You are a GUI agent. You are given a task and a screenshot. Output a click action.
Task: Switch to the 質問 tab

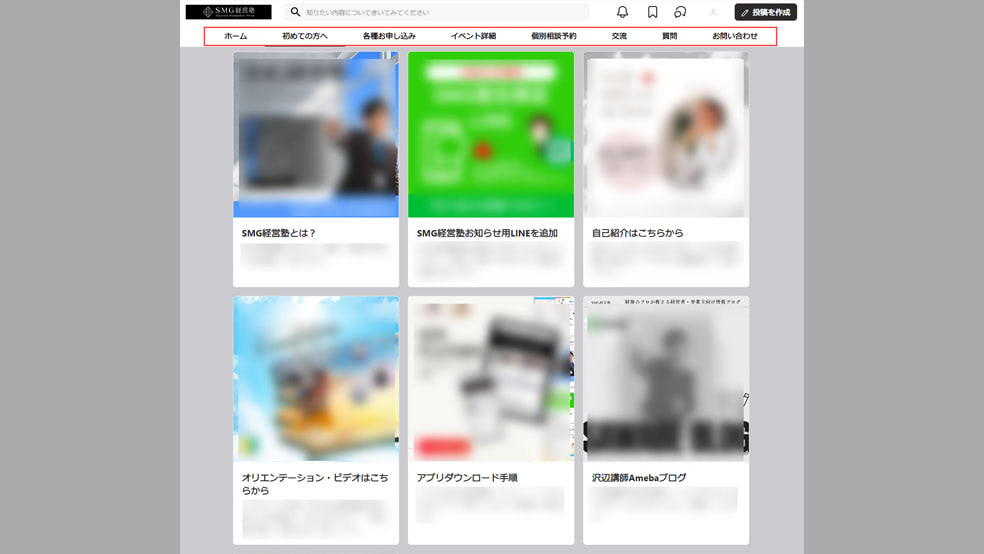click(x=670, y=36)
